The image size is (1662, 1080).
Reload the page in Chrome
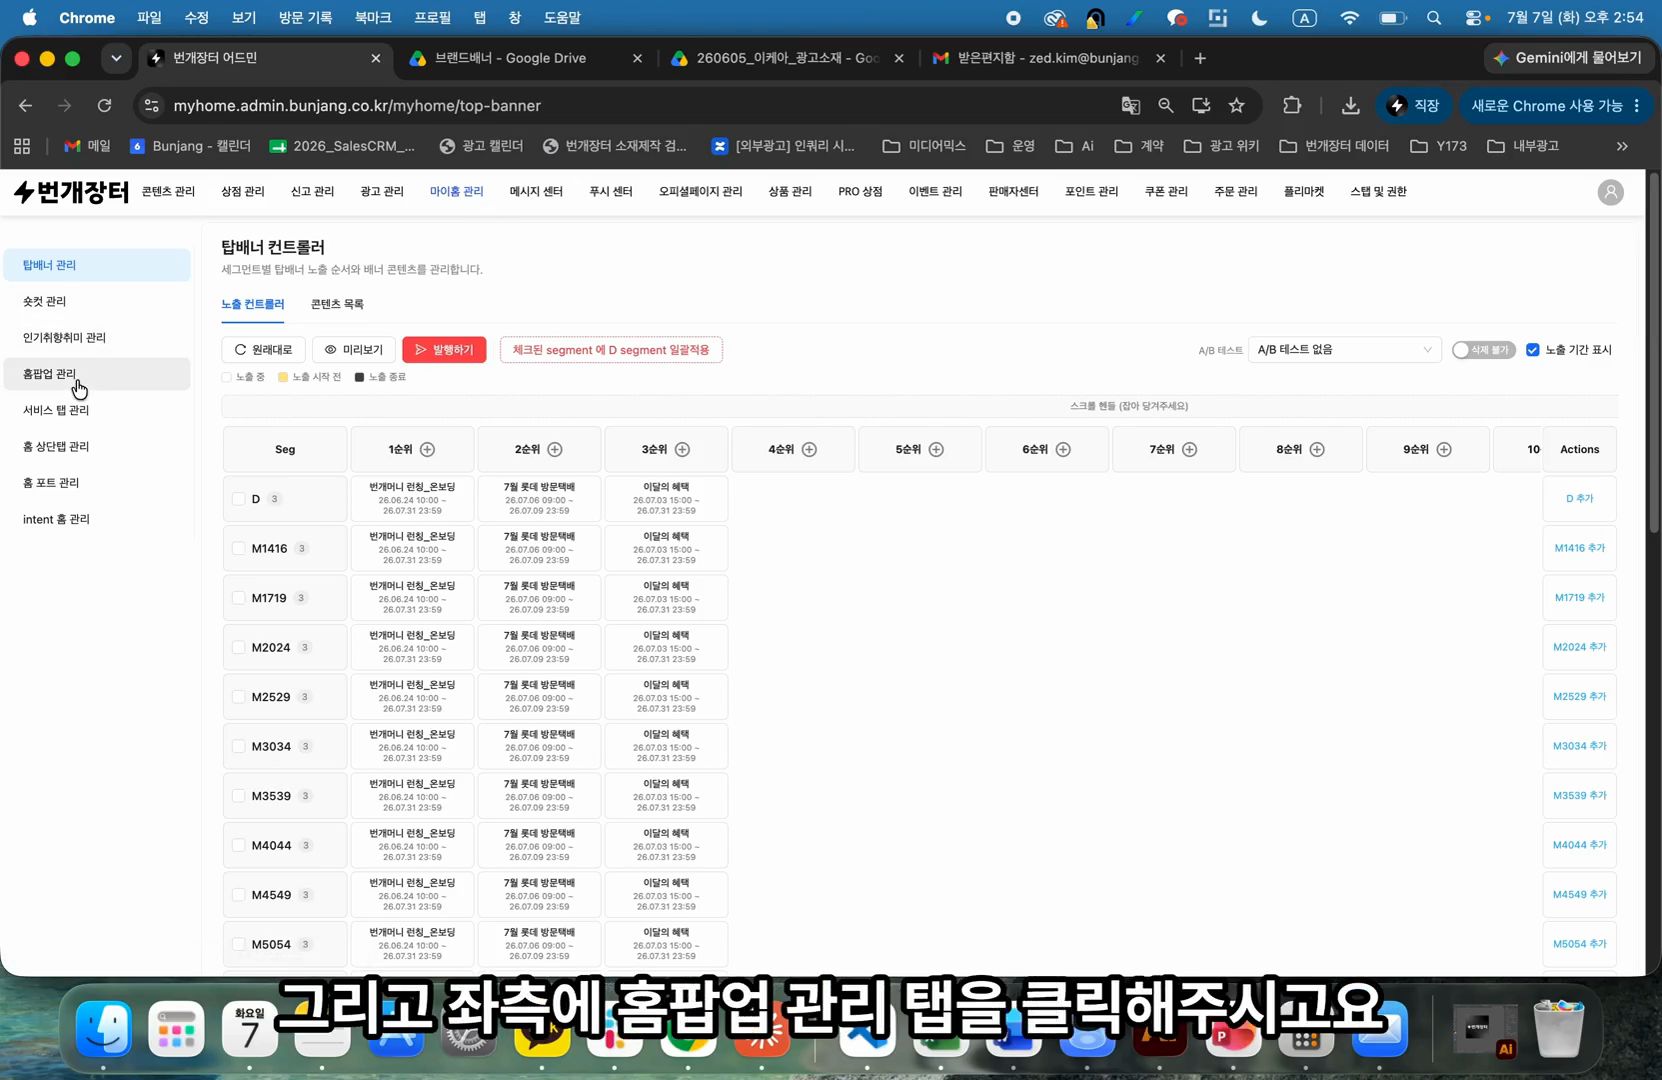[104, 106]
